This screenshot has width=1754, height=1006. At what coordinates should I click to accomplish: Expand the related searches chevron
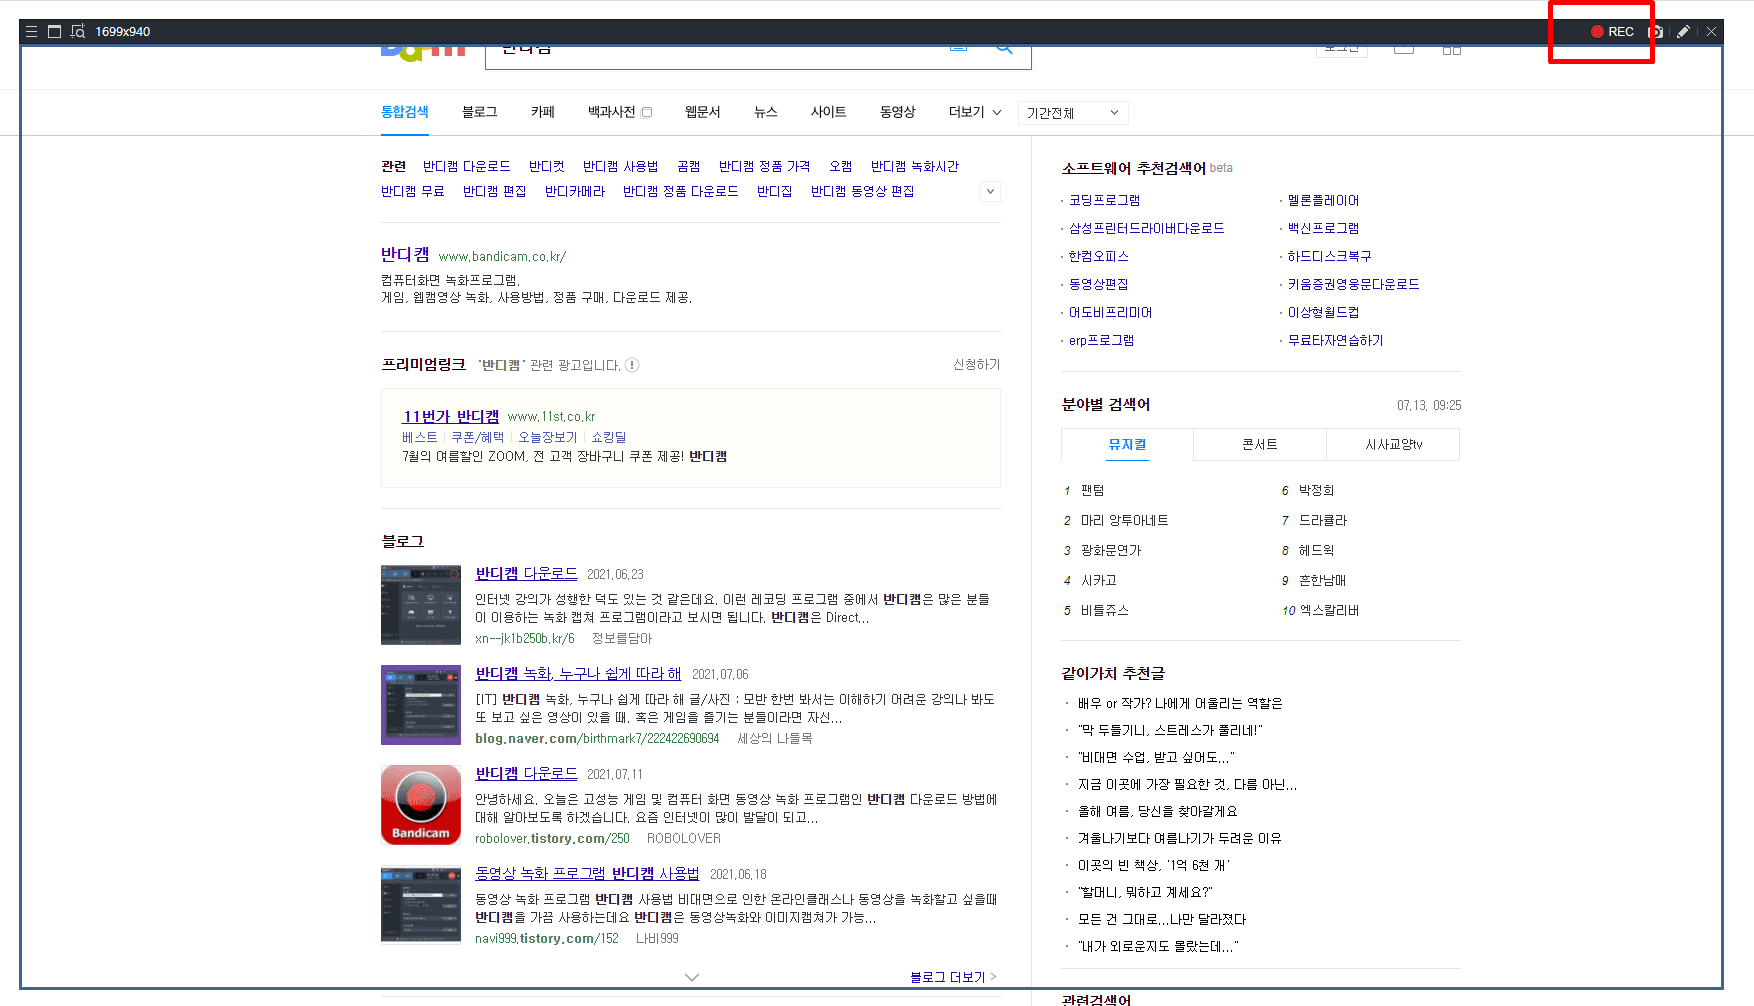[990, 191]
